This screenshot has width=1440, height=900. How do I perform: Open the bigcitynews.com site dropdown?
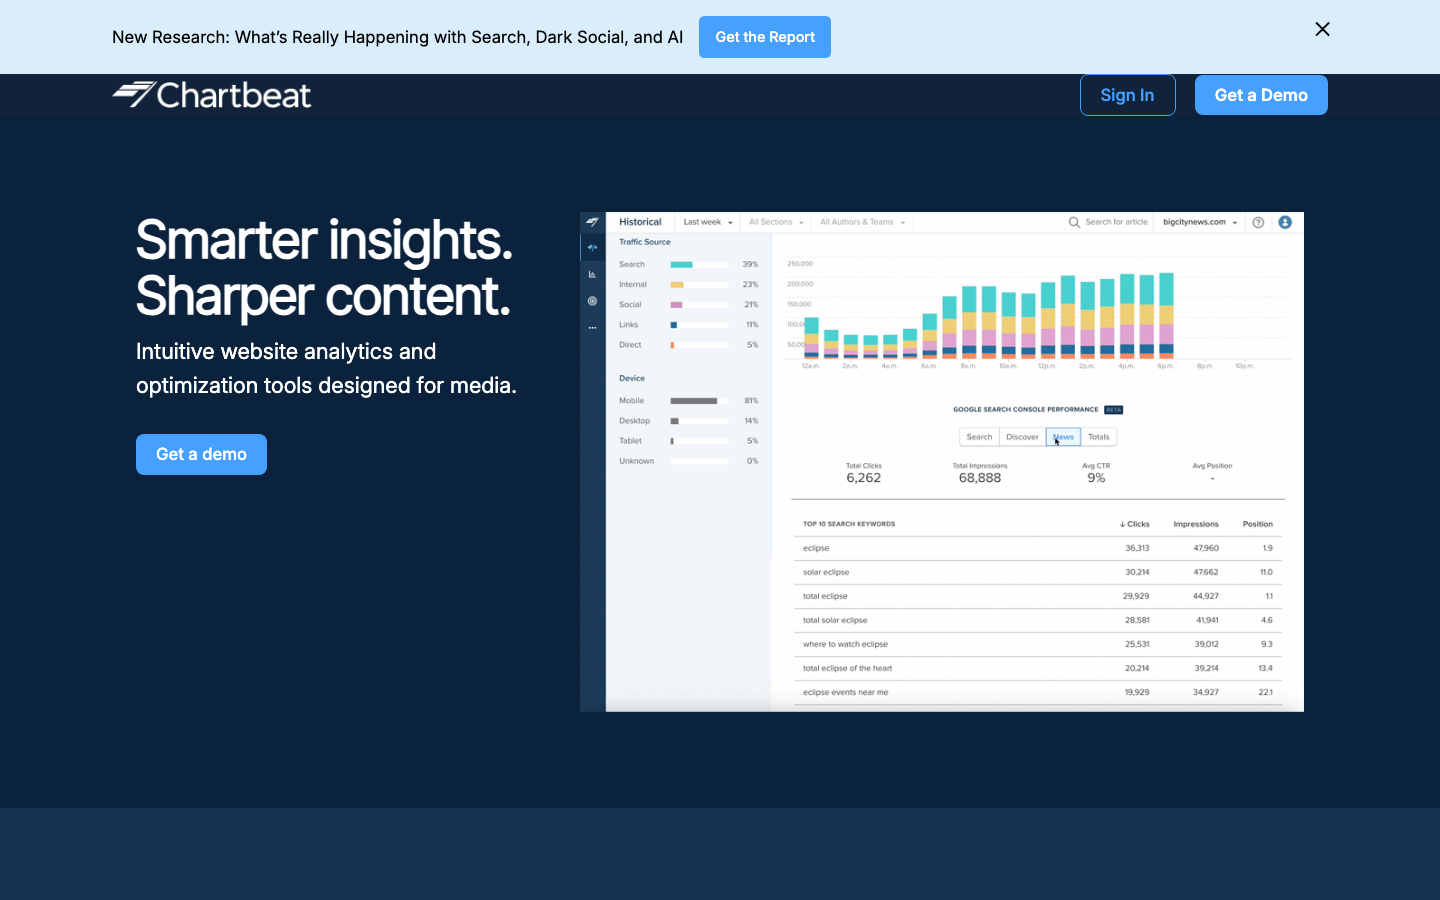click(1200, 222)
